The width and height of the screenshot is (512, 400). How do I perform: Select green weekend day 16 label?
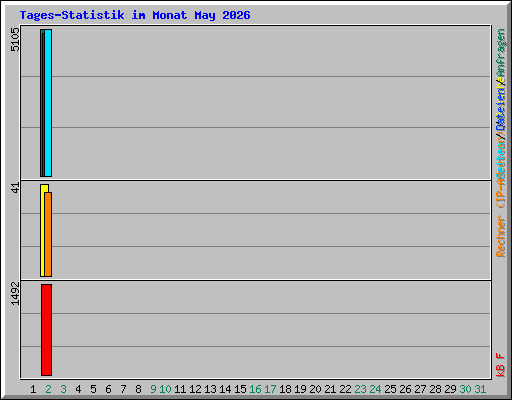255,389
